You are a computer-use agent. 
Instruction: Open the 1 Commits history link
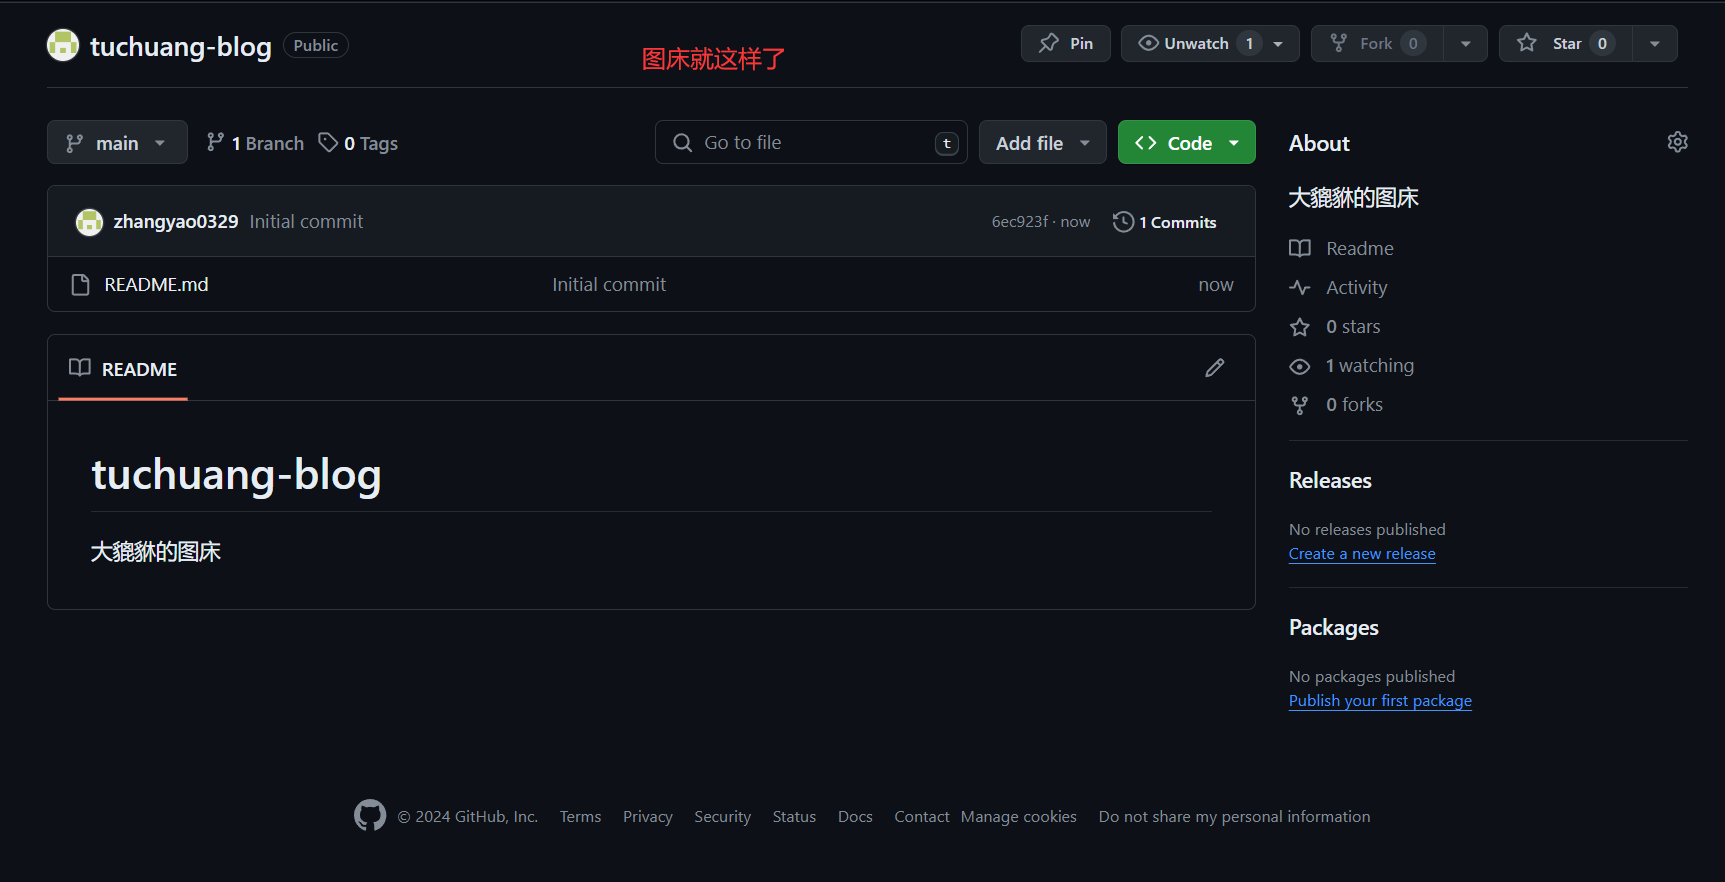point(1165,222)
